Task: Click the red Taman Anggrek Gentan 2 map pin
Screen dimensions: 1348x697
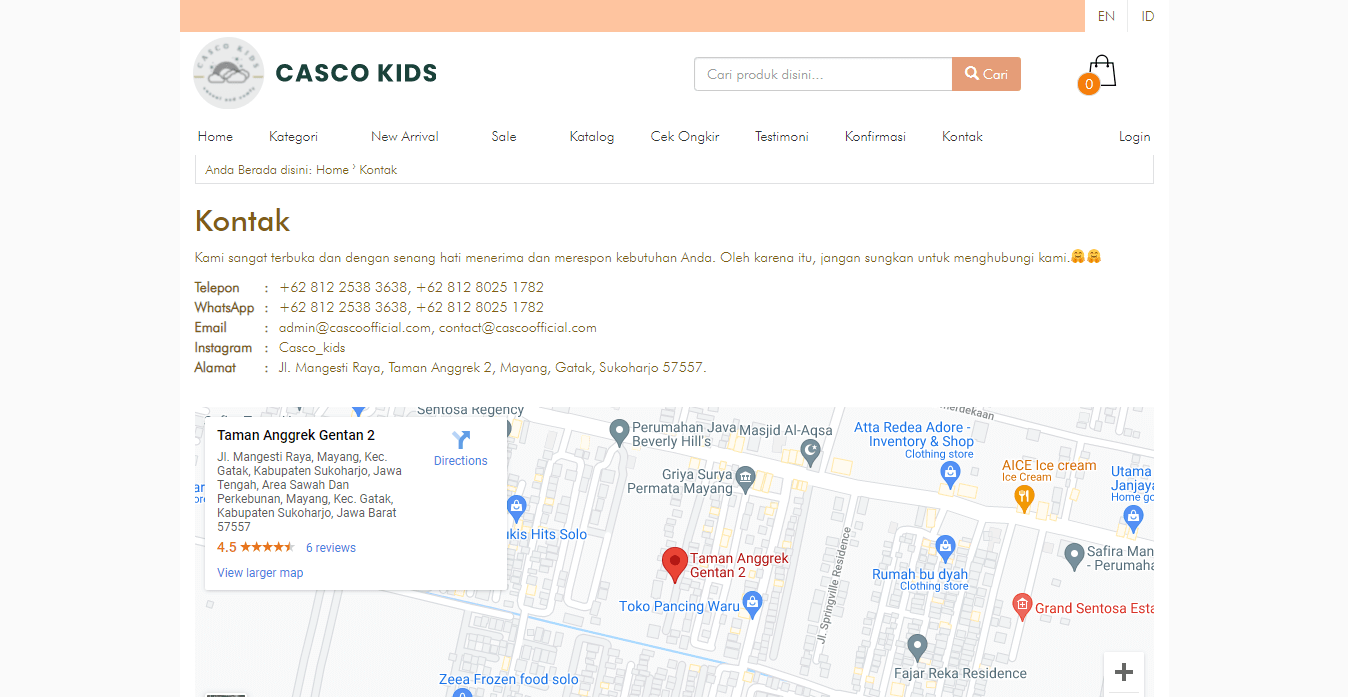Action: 675,565
